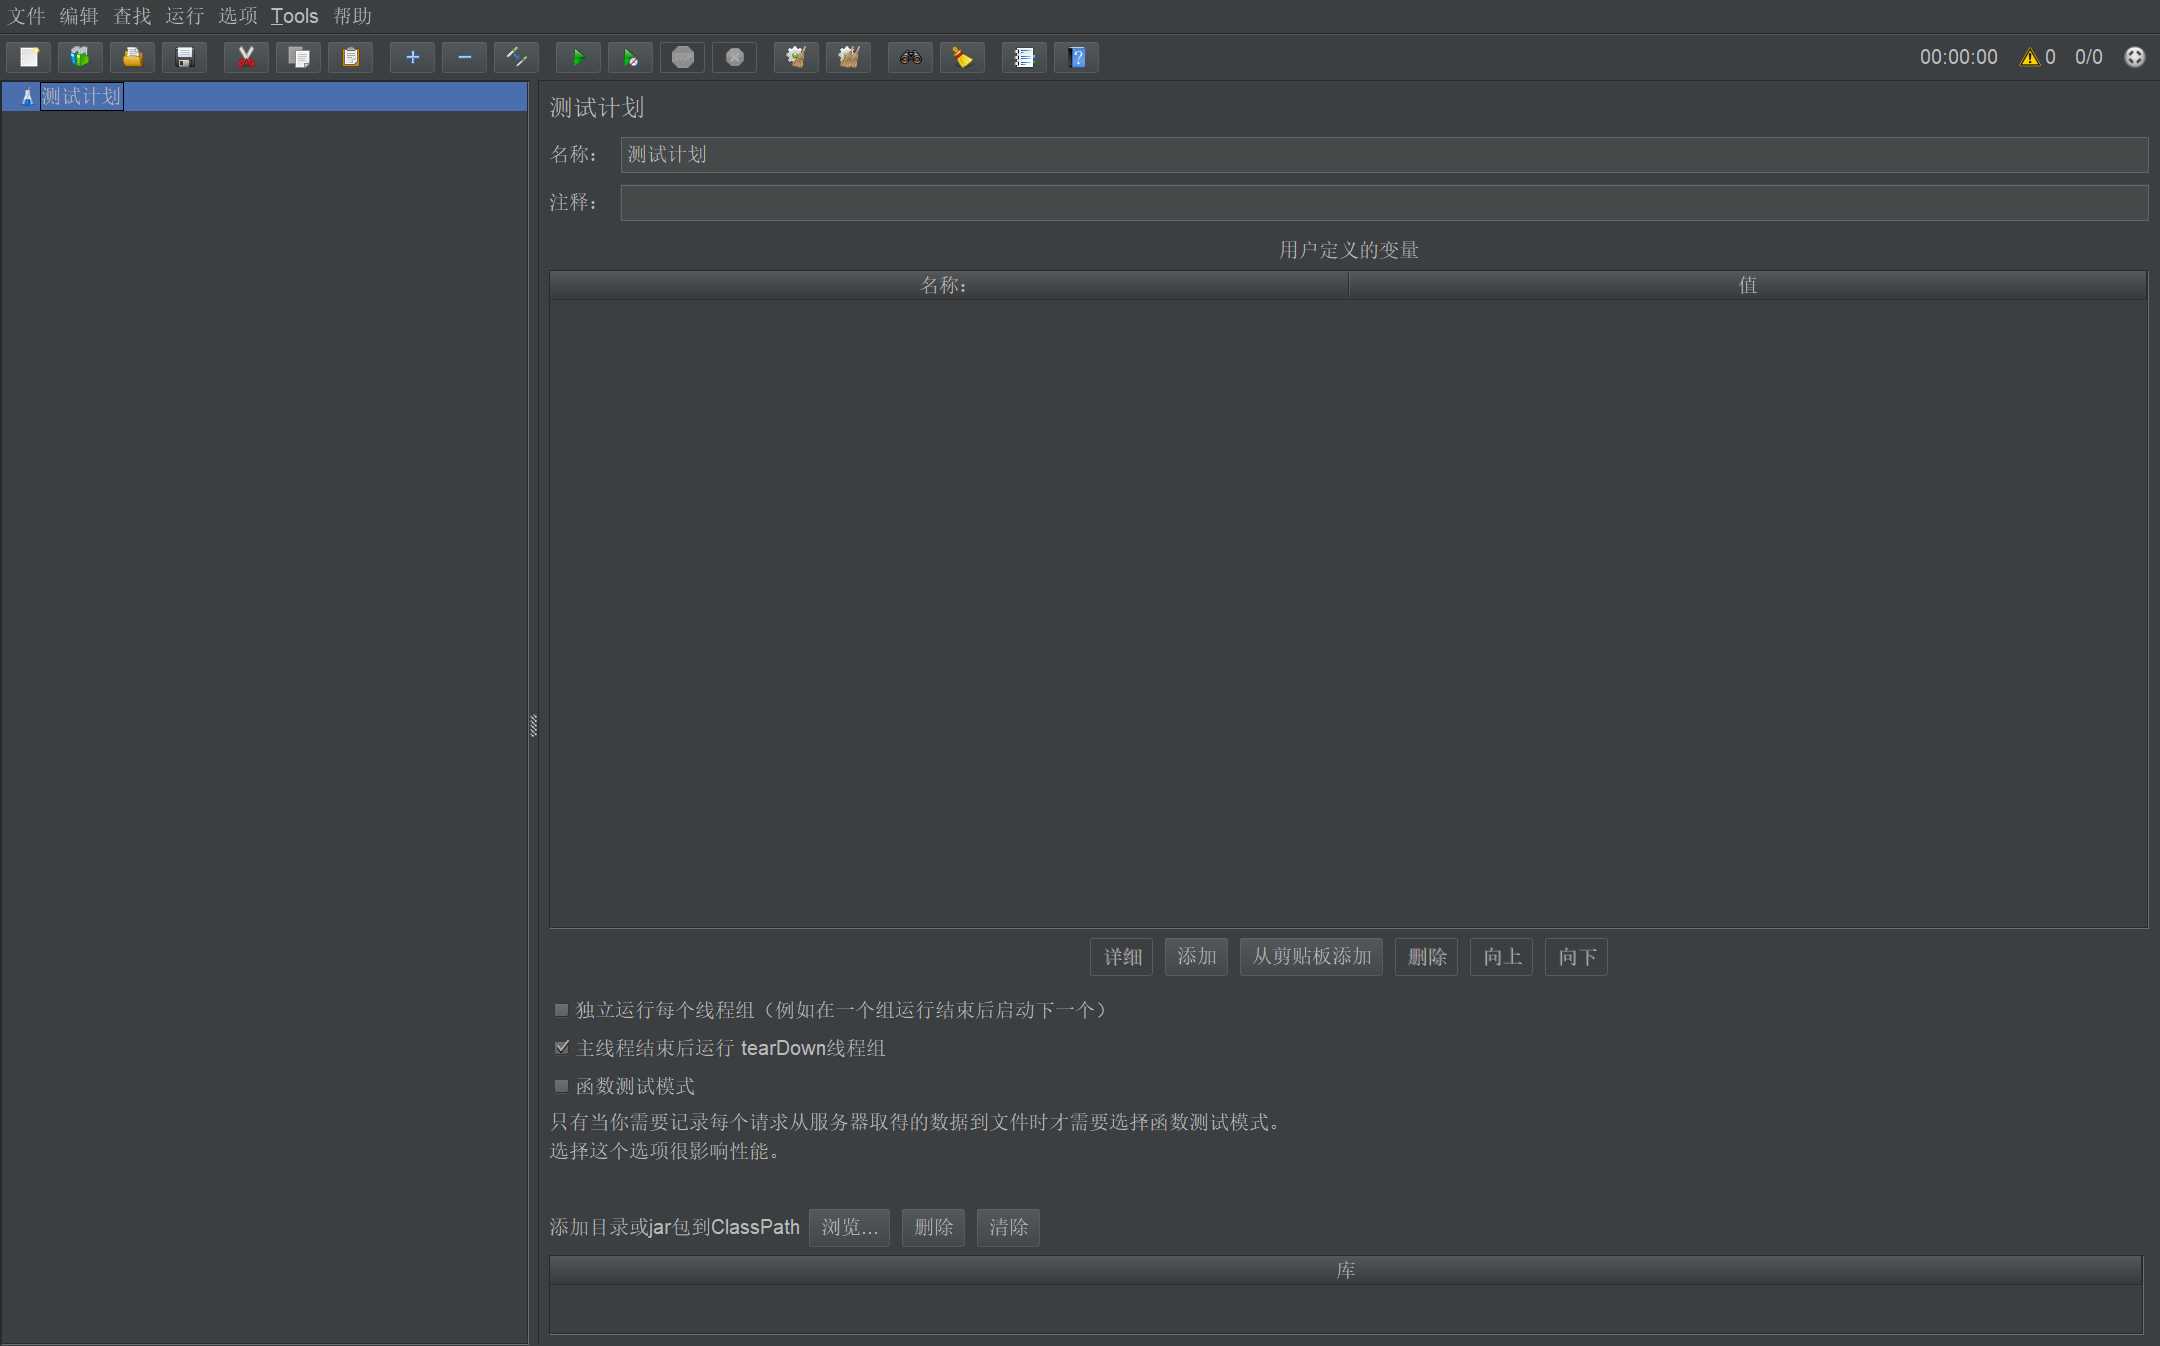Click the Copy icon in toolbar

tap(298, 57)
